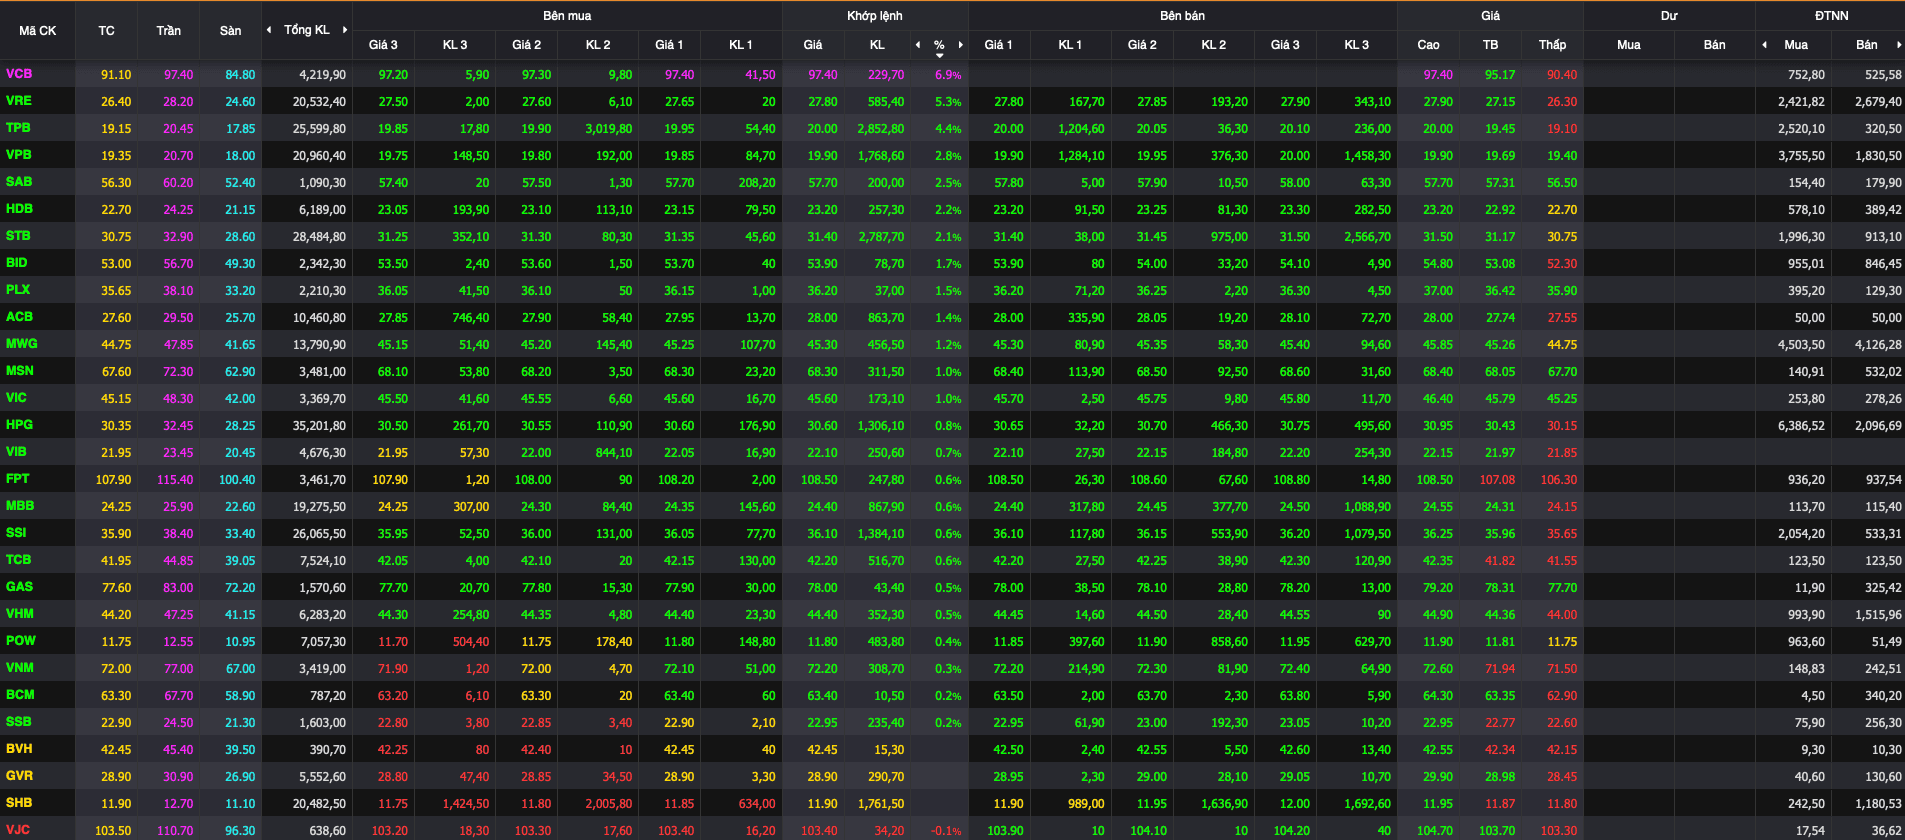Click the left arrow next to % column
The width and height of the screenshot is (1905, 840).
click(918, 45)
